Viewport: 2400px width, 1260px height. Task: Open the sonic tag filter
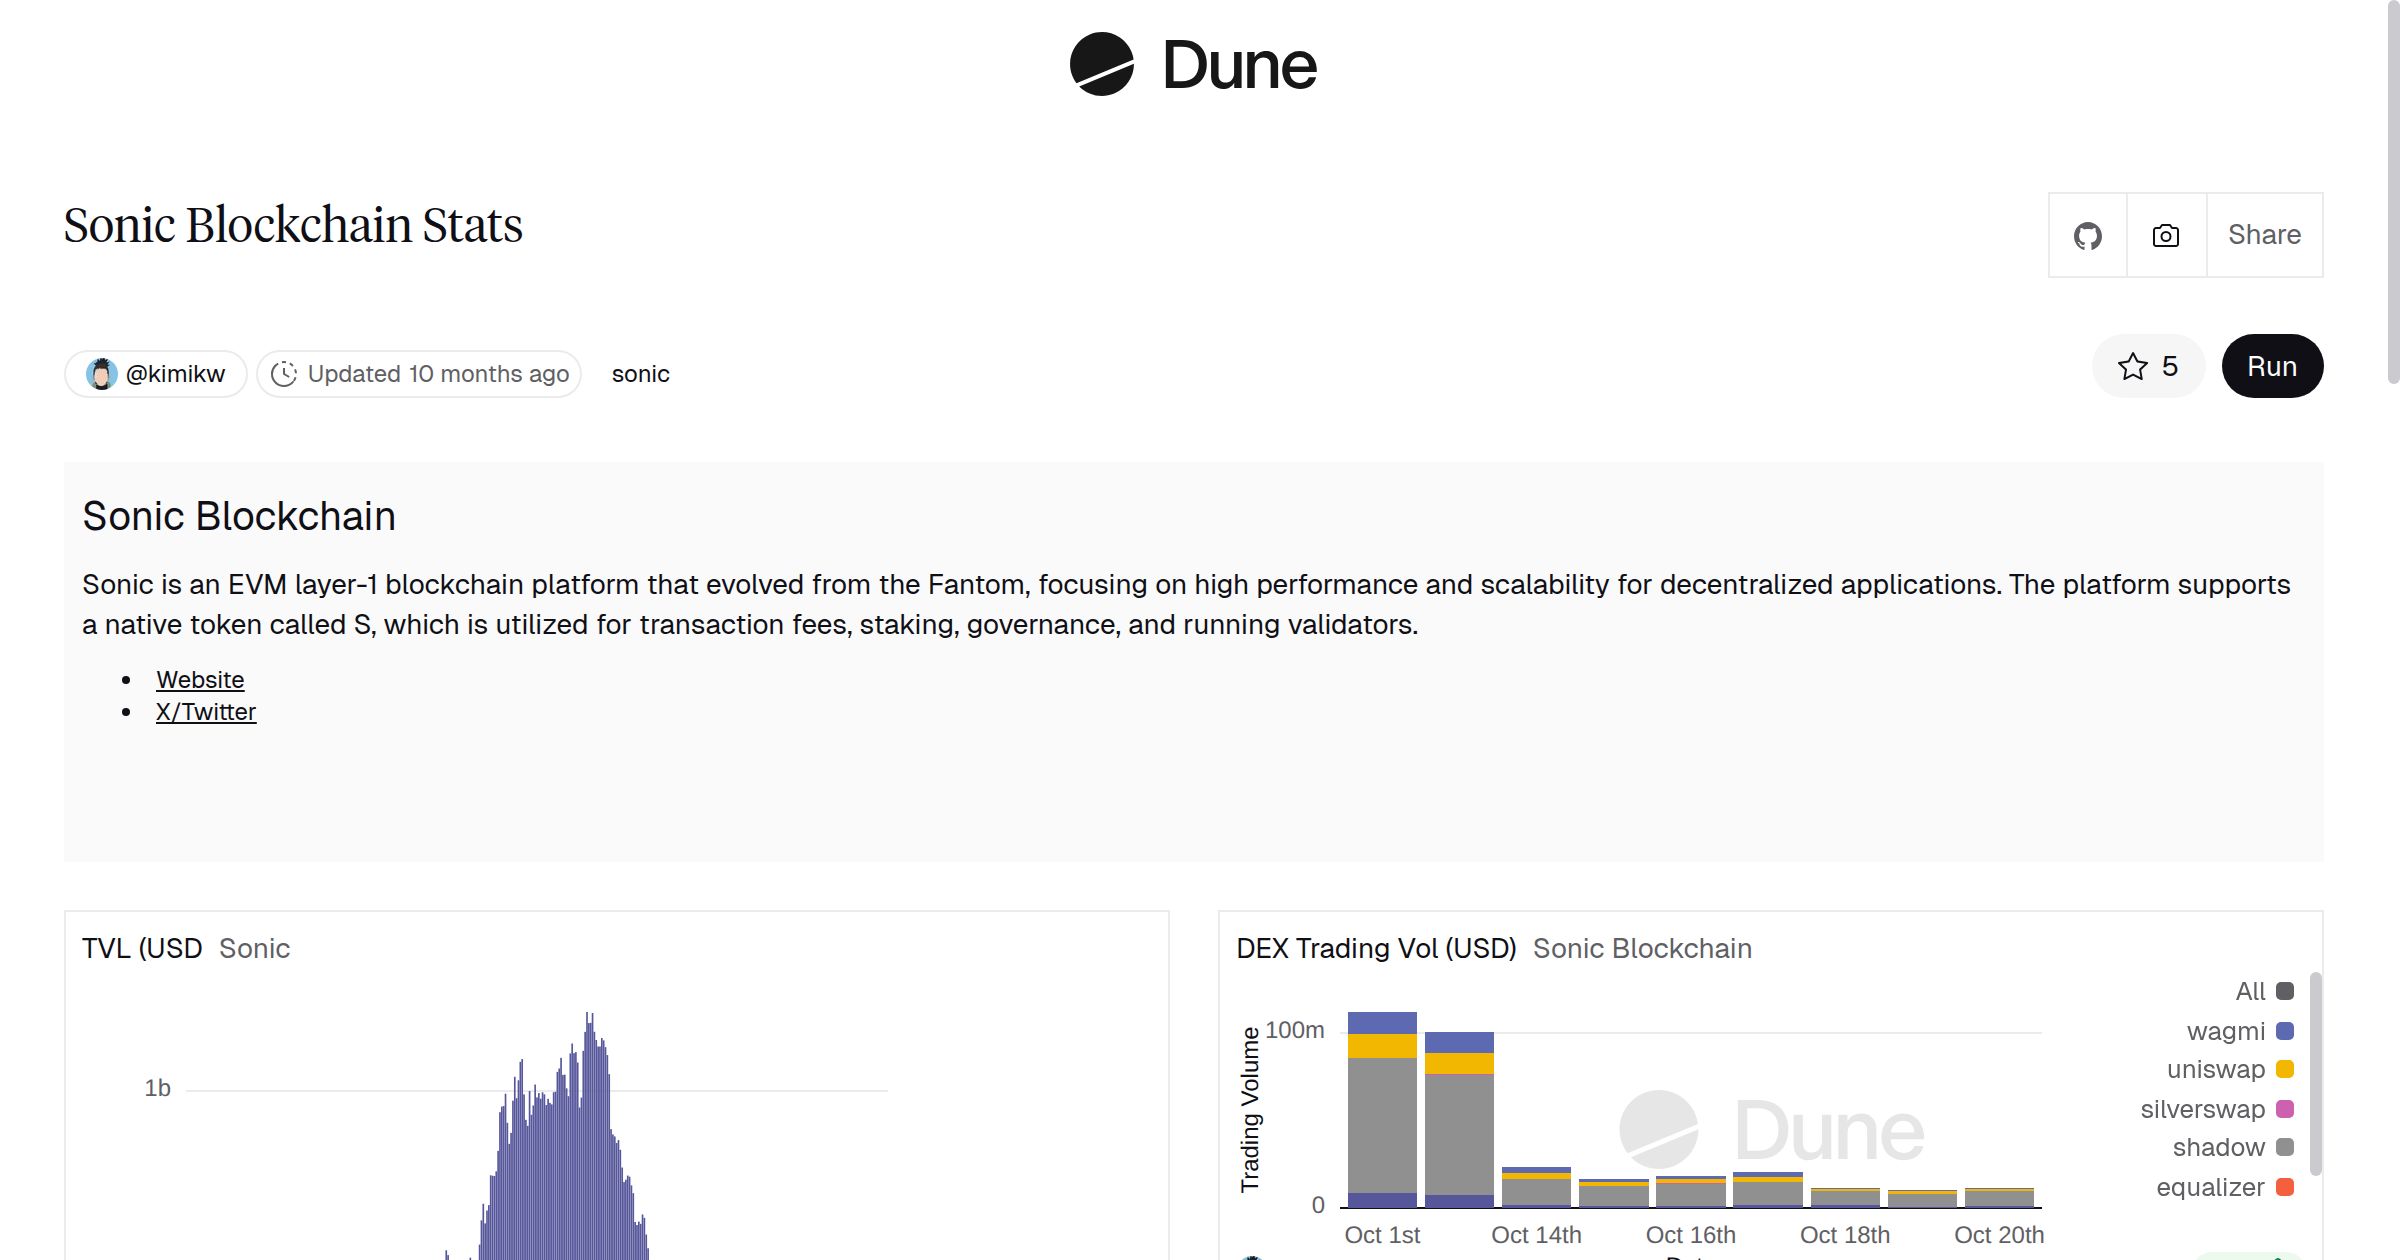[640, 373]
